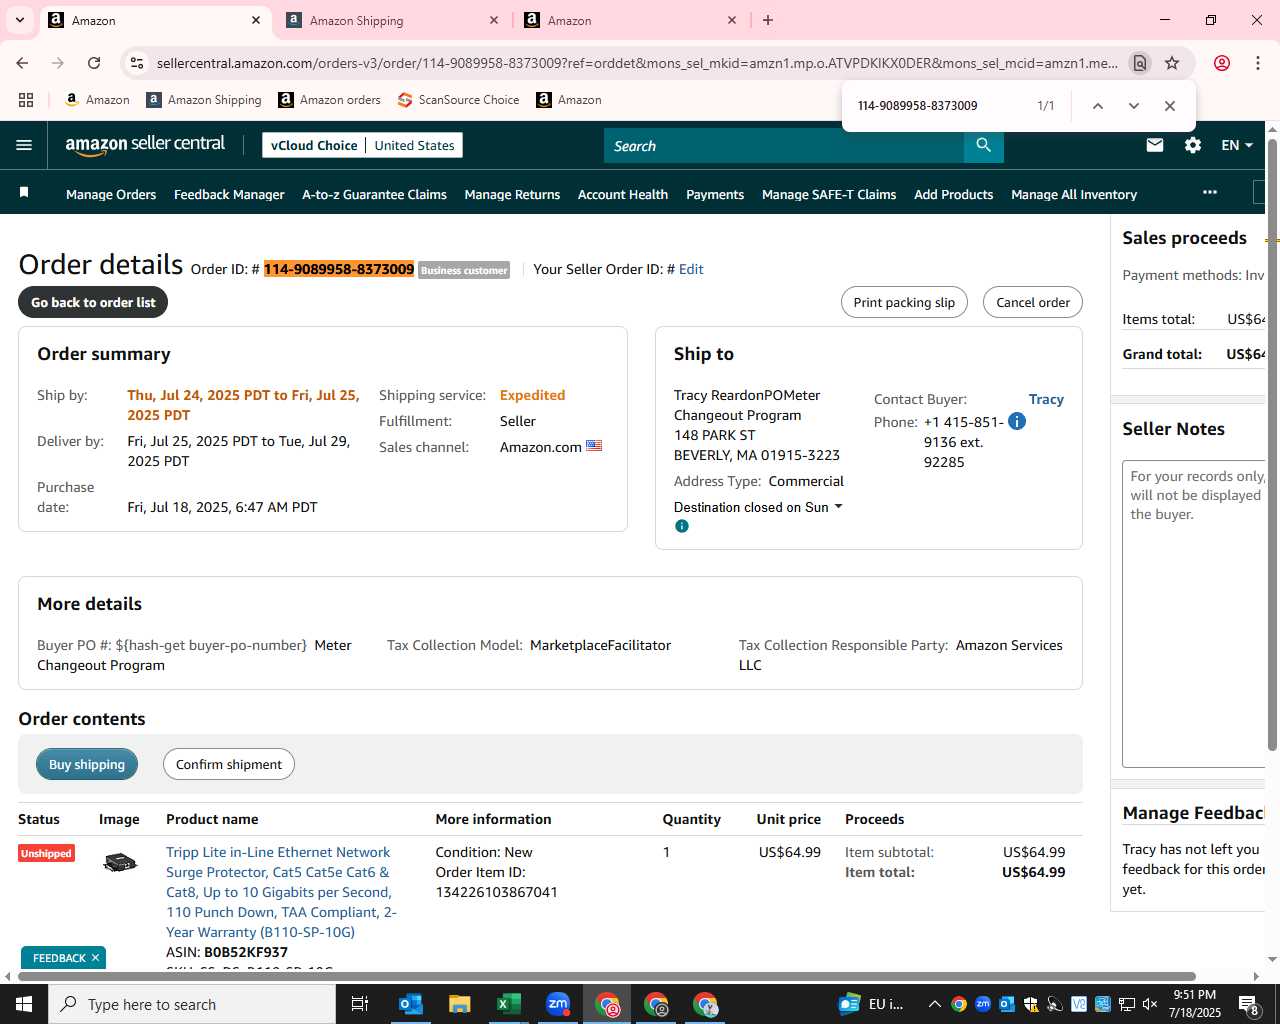Viewport: 1280px width, 1024px height.
Task: Click the Cancel order button
Action: 1033,302
